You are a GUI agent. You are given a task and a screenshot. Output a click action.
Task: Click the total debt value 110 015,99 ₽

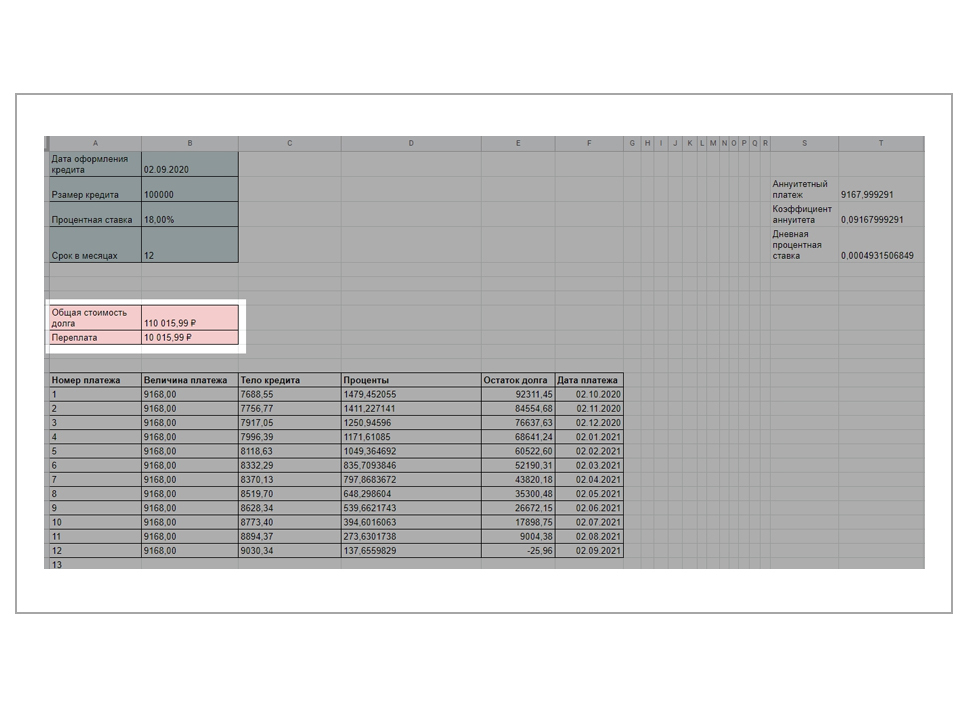point(190,318)
